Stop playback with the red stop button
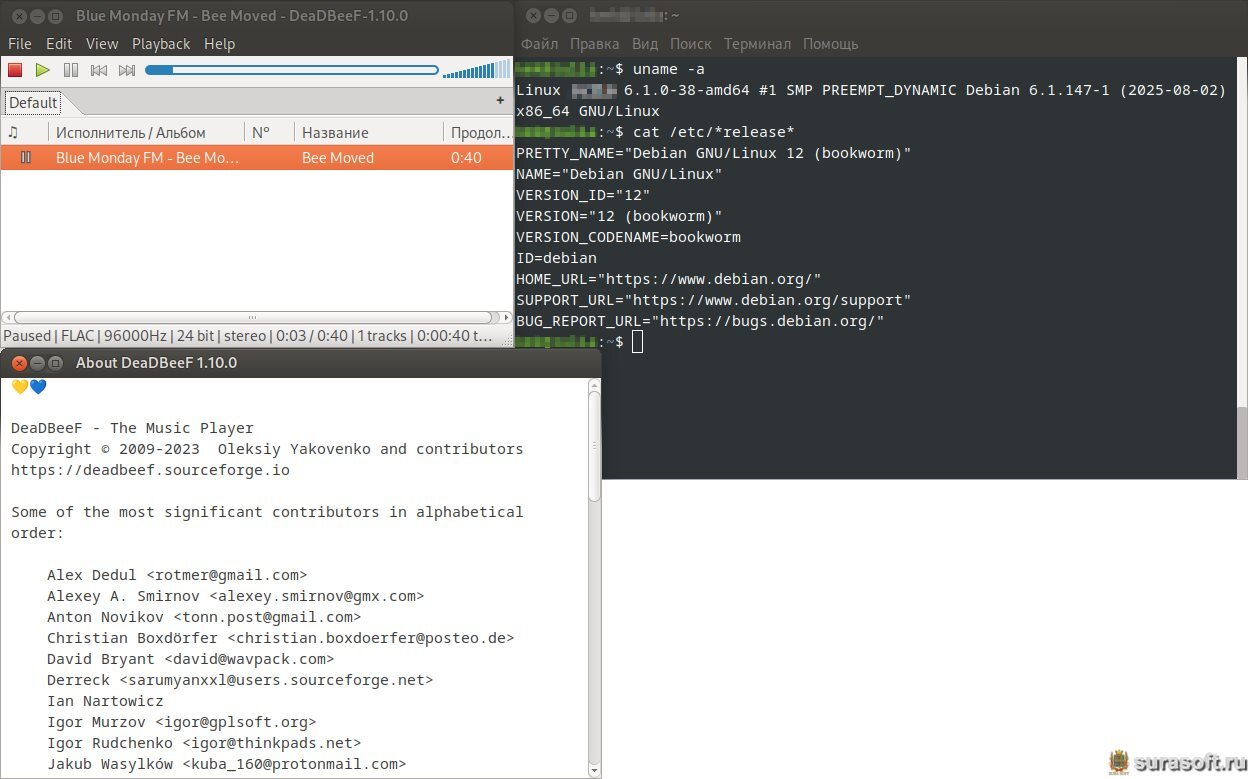The width and height of the screenshot is (1248, 779). coord(15,70)
